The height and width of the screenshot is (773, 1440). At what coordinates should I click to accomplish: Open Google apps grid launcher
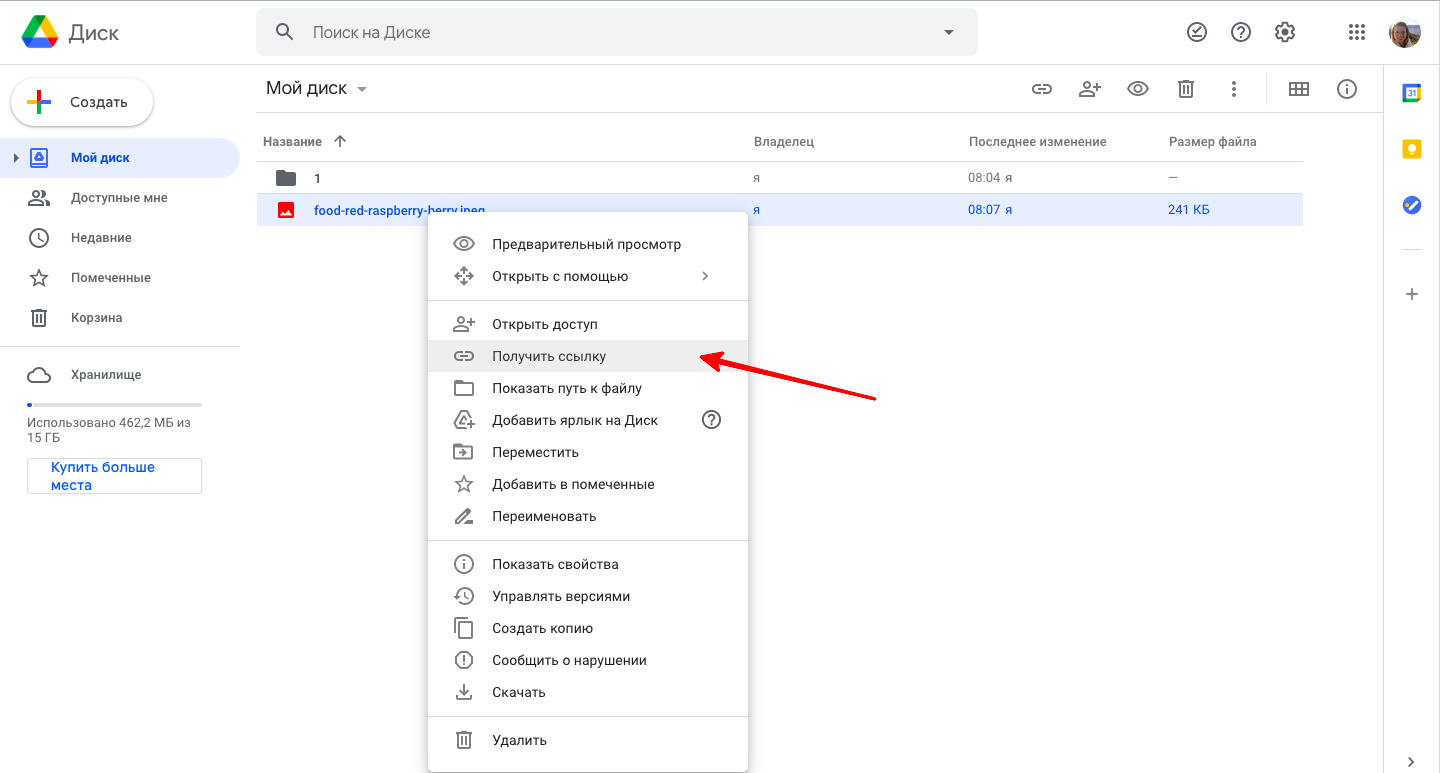click(1357, 32)
